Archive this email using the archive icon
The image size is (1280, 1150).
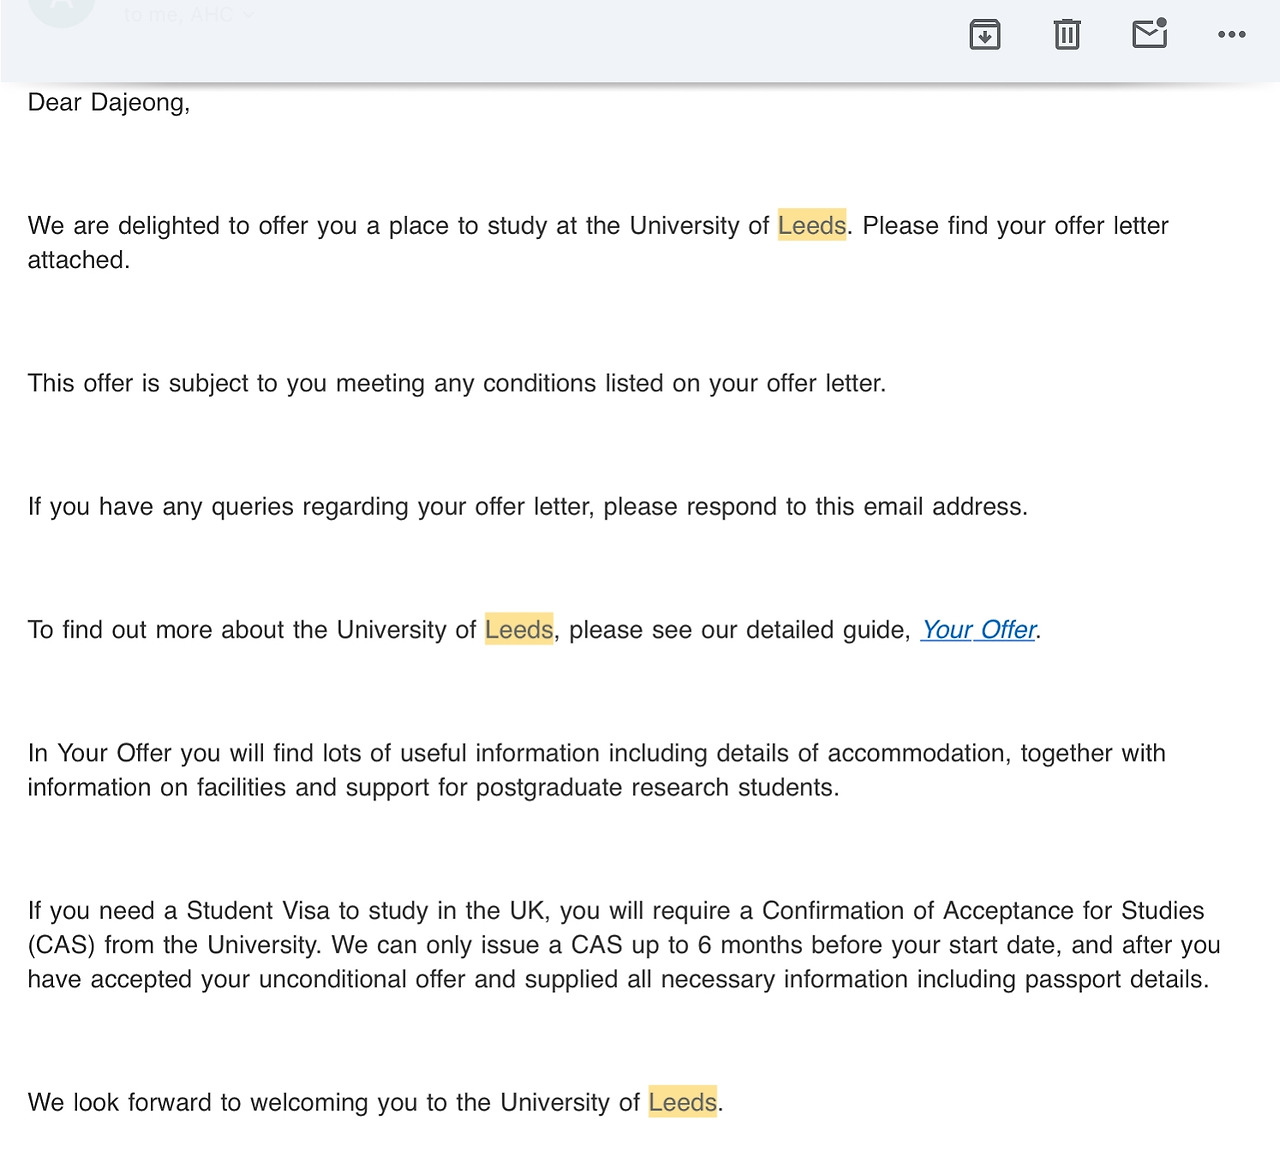point(985,35)
